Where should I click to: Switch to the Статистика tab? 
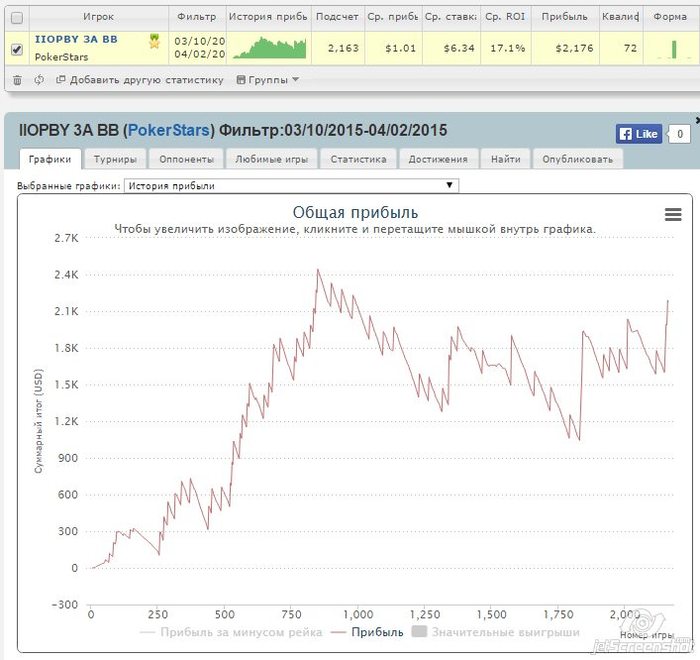click(x=358, y=159)
